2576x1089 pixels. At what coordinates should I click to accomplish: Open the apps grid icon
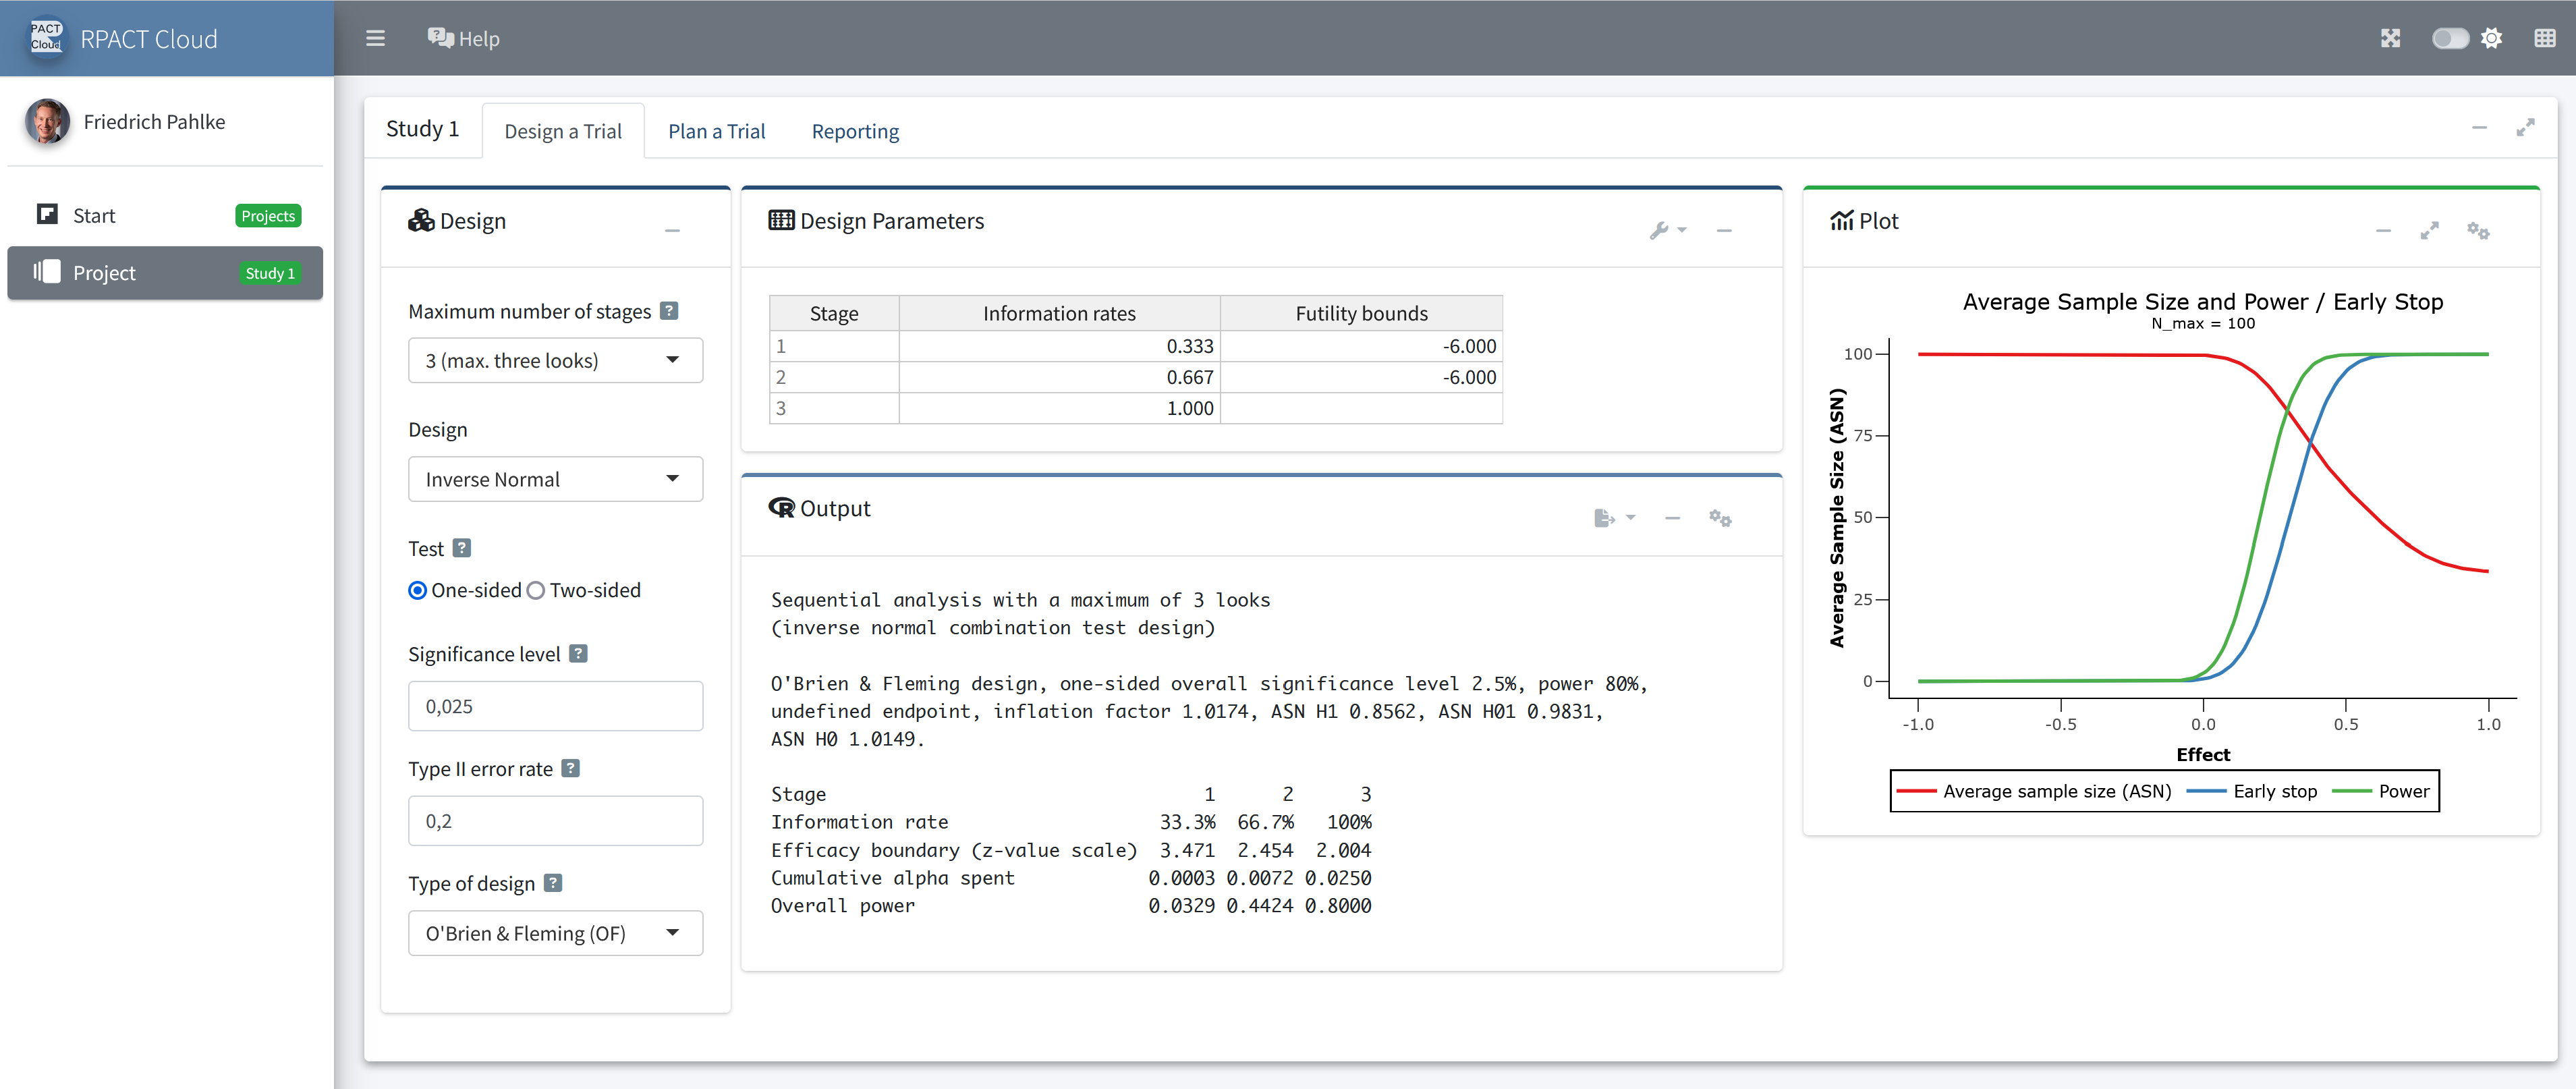2545,38
